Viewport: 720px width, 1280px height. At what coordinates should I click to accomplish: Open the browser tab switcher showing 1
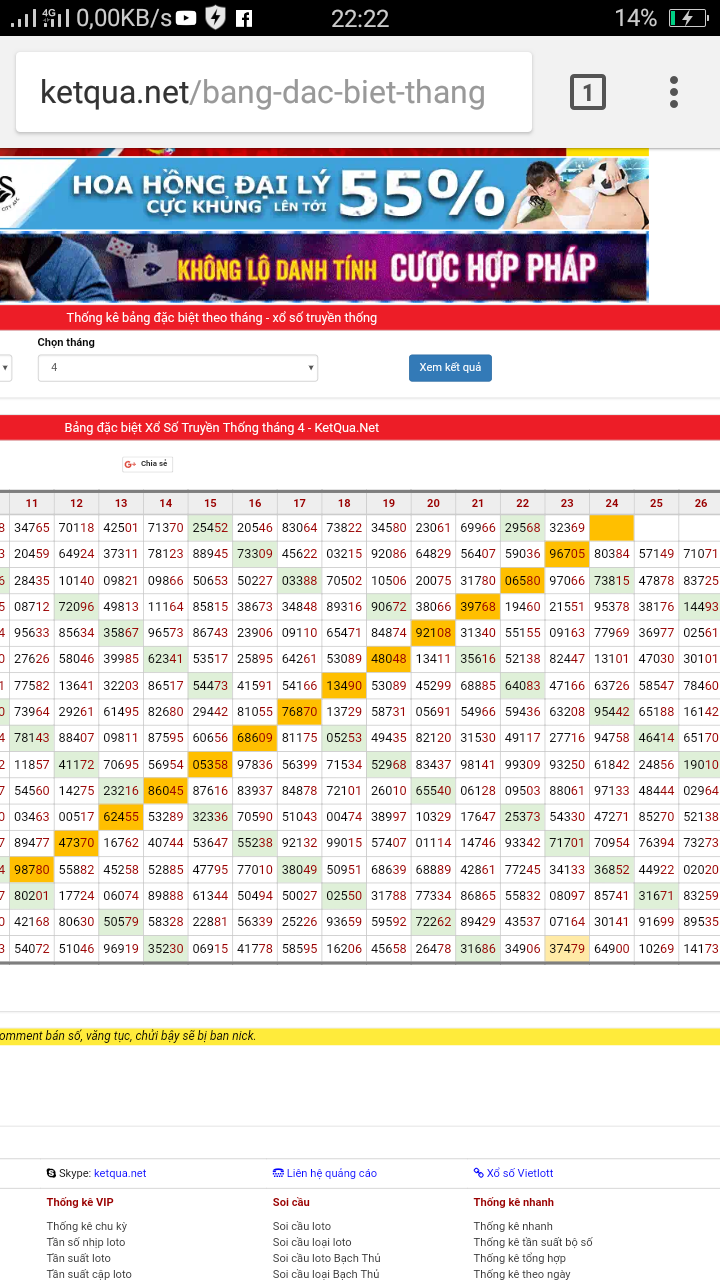(x=587, y=93)
